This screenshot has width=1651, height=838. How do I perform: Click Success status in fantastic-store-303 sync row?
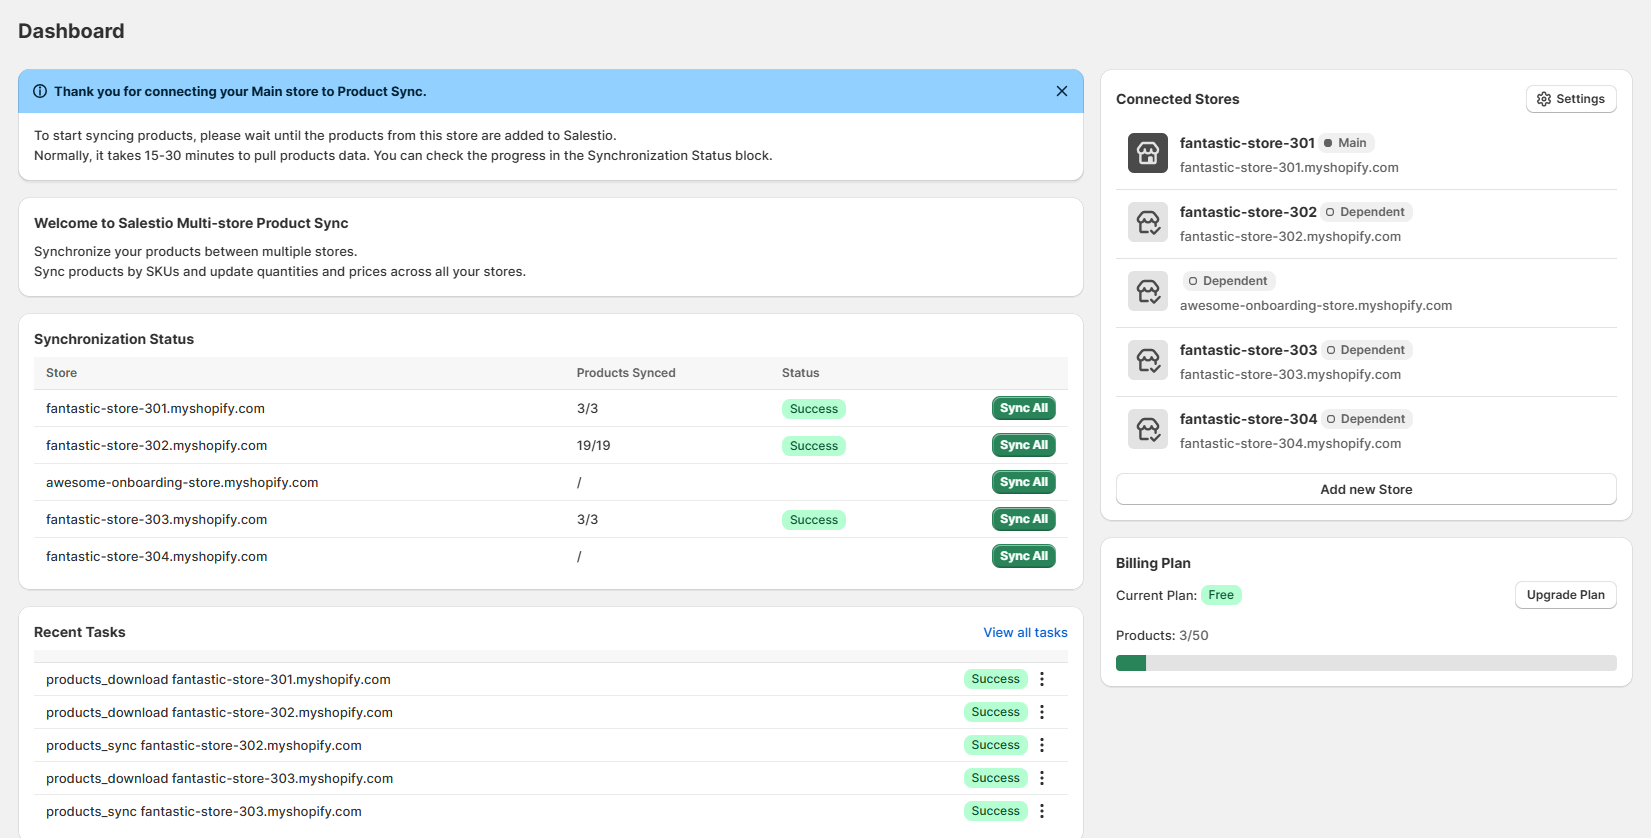(814, 520)
